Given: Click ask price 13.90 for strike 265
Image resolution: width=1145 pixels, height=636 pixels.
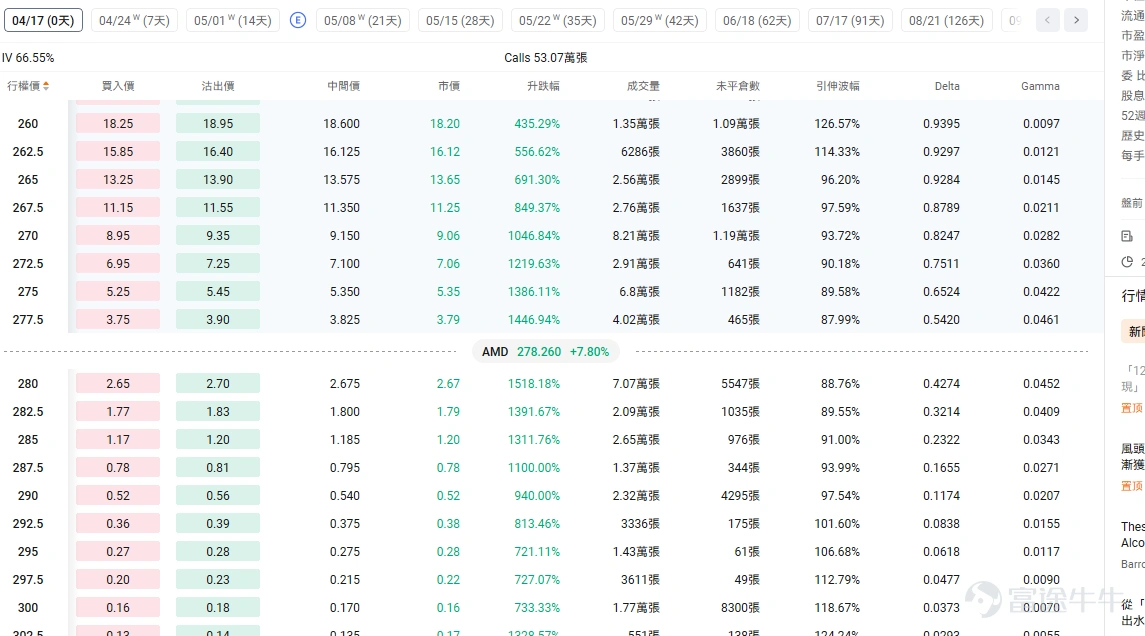Looking at the screenshot, I should coord(218,180).
